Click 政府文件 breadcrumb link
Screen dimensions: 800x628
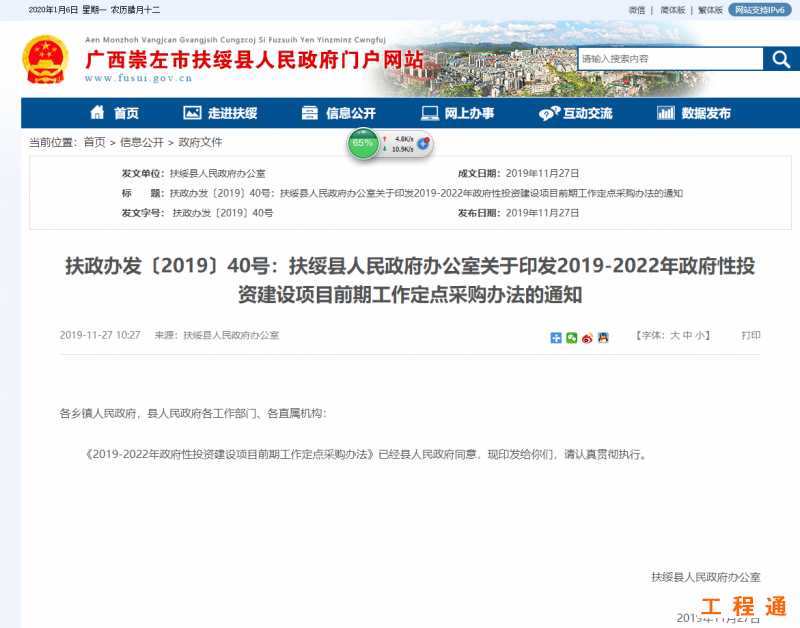point(200,143)
